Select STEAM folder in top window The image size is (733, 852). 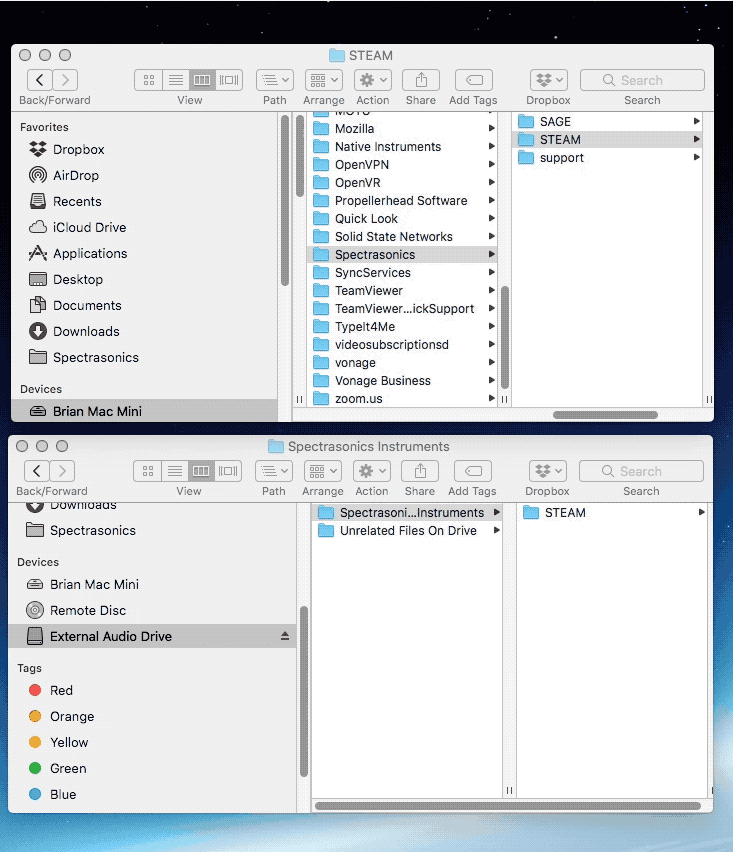607,140
